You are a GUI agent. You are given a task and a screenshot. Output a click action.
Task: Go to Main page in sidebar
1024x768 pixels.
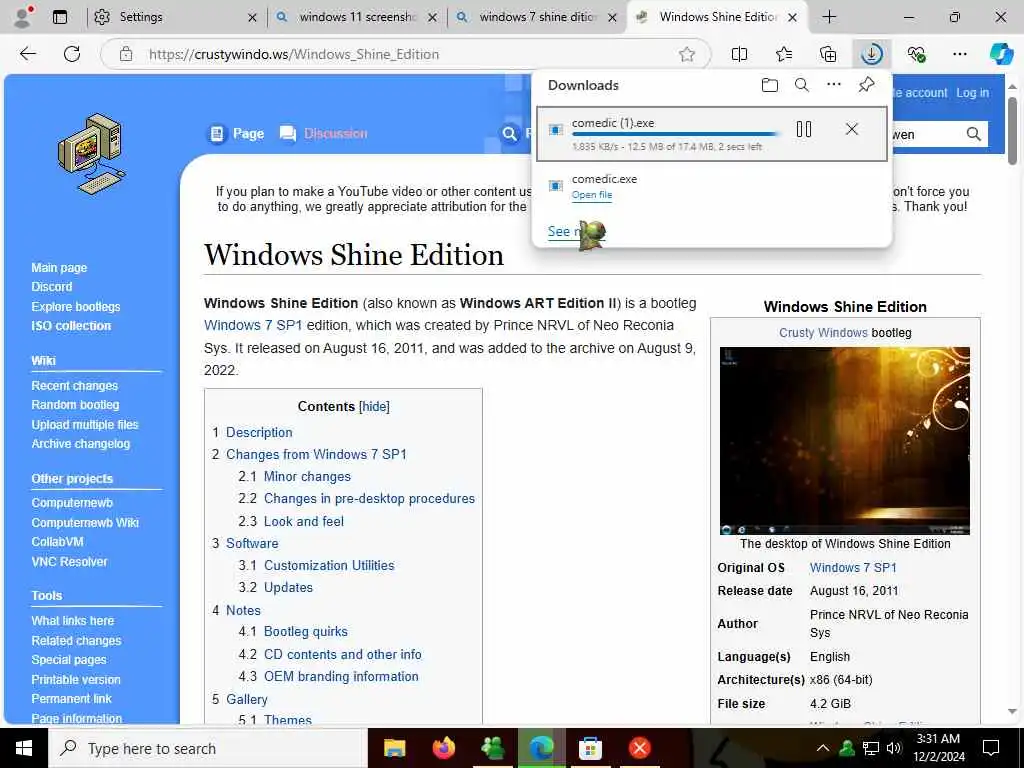point(59,268)
